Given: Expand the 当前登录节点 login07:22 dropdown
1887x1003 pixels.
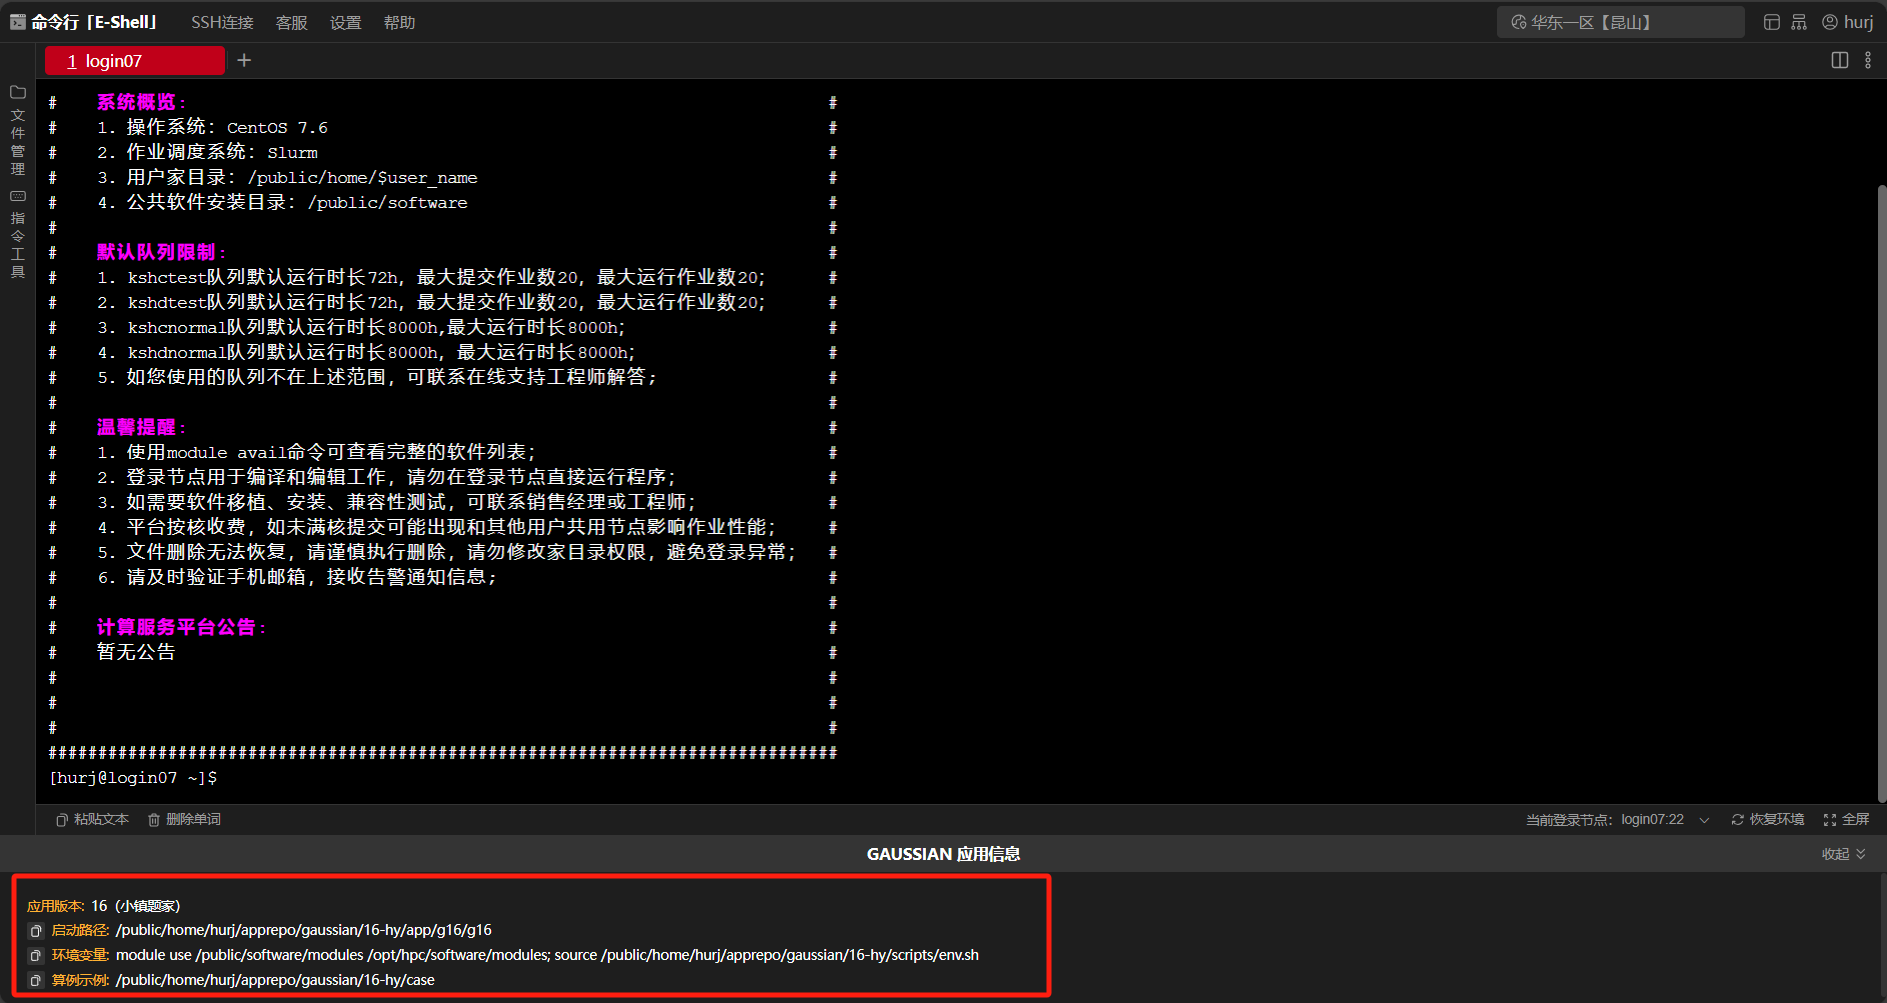Looking at the screenshot, I should (x=1704, y=820).
